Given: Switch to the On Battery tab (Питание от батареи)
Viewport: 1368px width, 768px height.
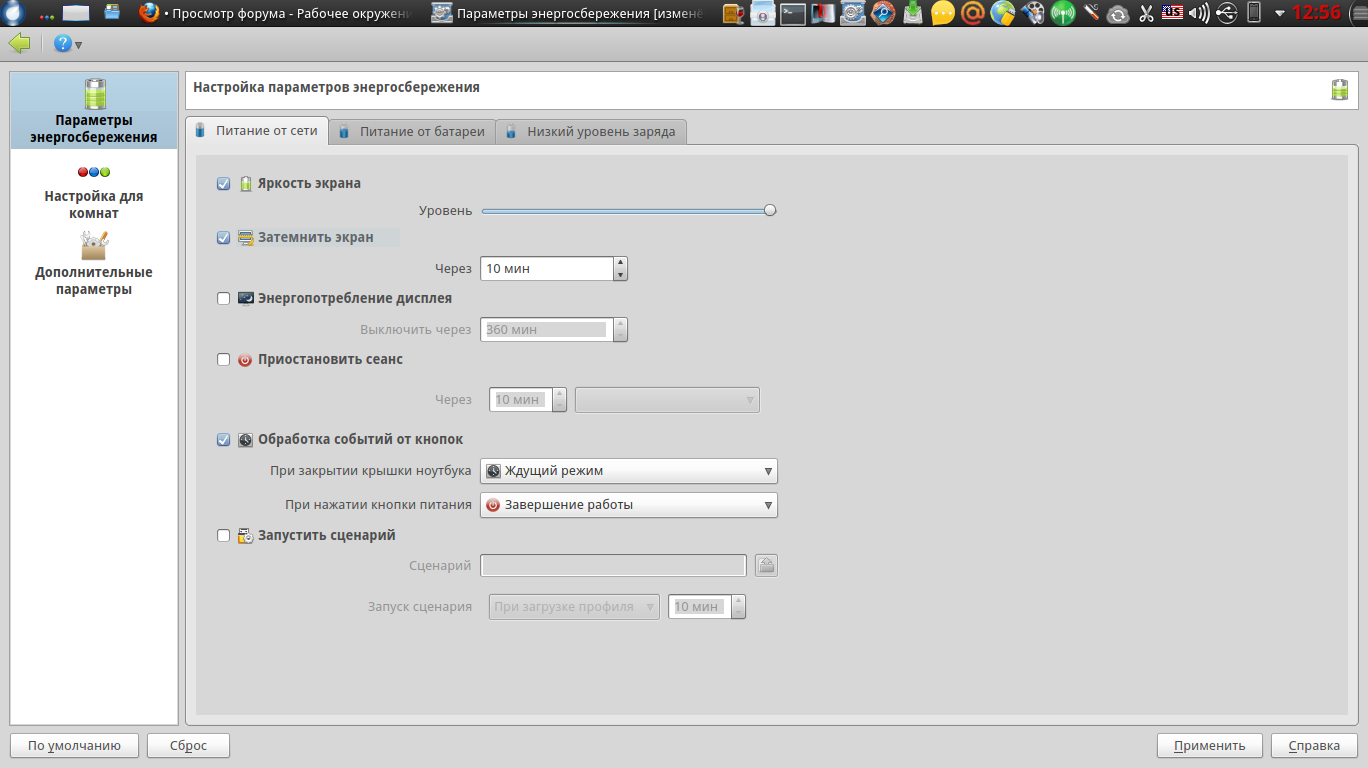Looking at the screenshot, I should [412, 132].
